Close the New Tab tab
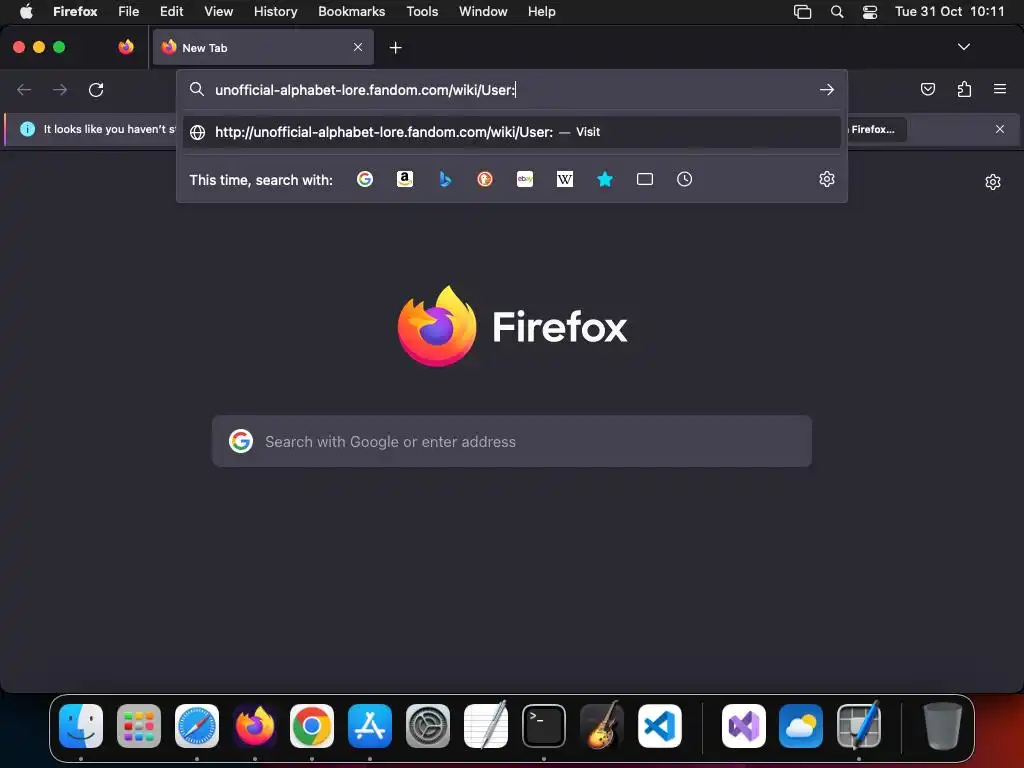This screenshot has width=1024, height=768. pyautogui.click(x=358, y=47)
